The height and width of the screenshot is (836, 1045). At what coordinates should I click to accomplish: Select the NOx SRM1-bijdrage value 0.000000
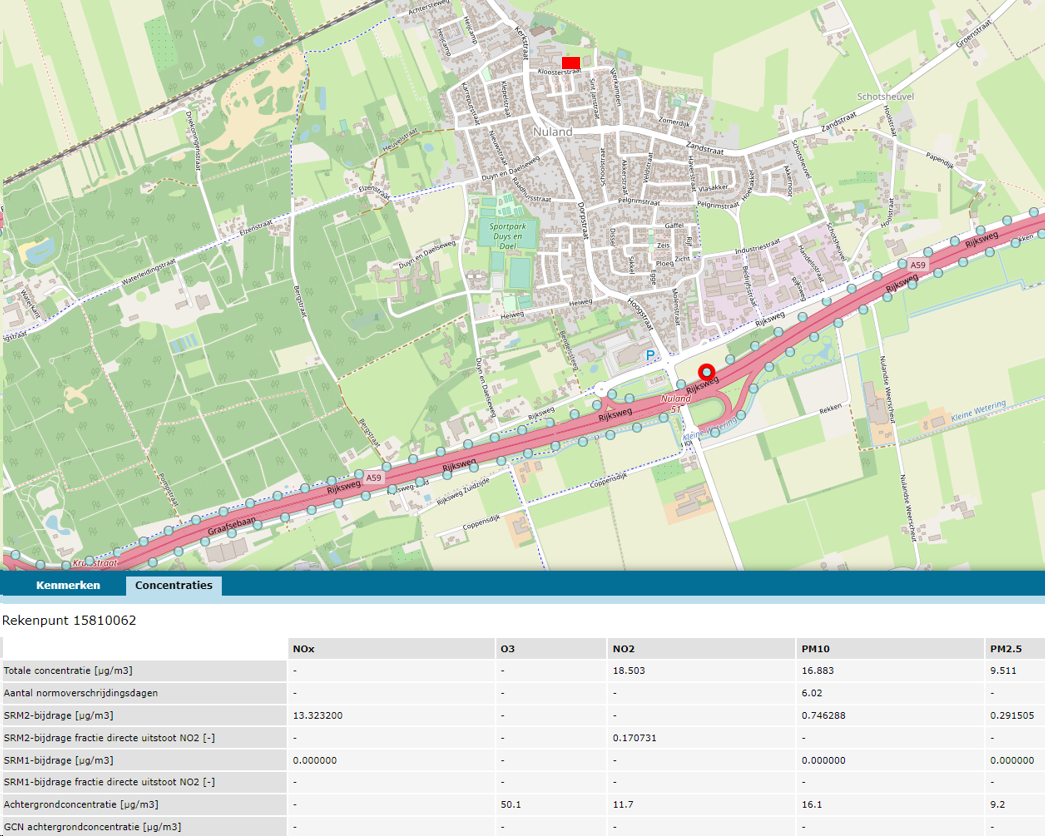315,760
